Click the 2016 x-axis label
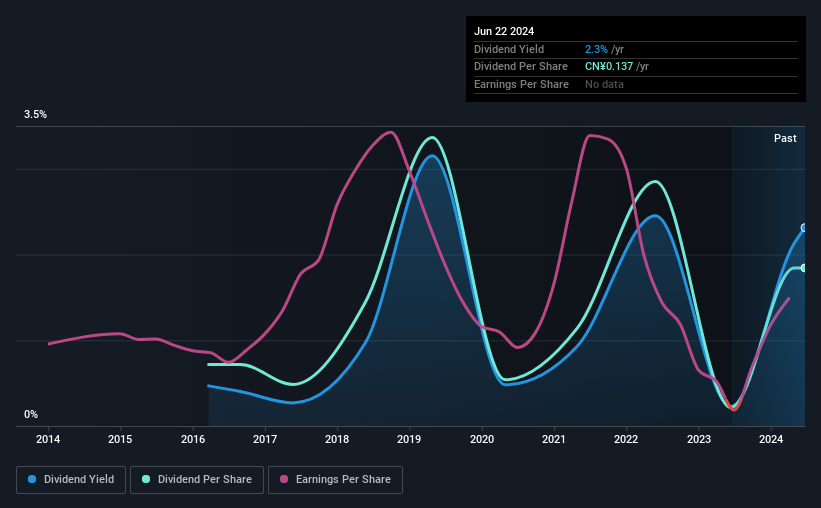 [193, 439]
